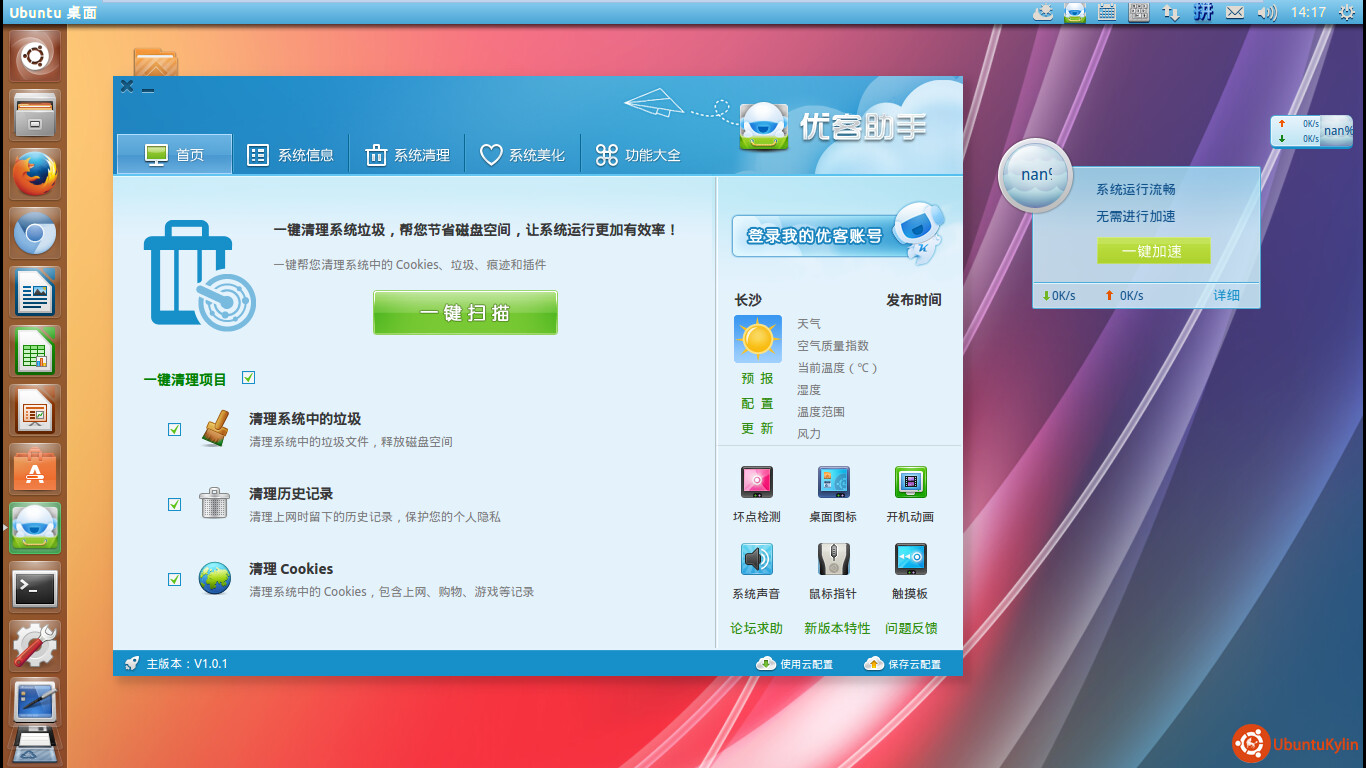
Task: Click the 使用云配置 cloud download icon
Action: pyautogui.click(x=766, y=664)
